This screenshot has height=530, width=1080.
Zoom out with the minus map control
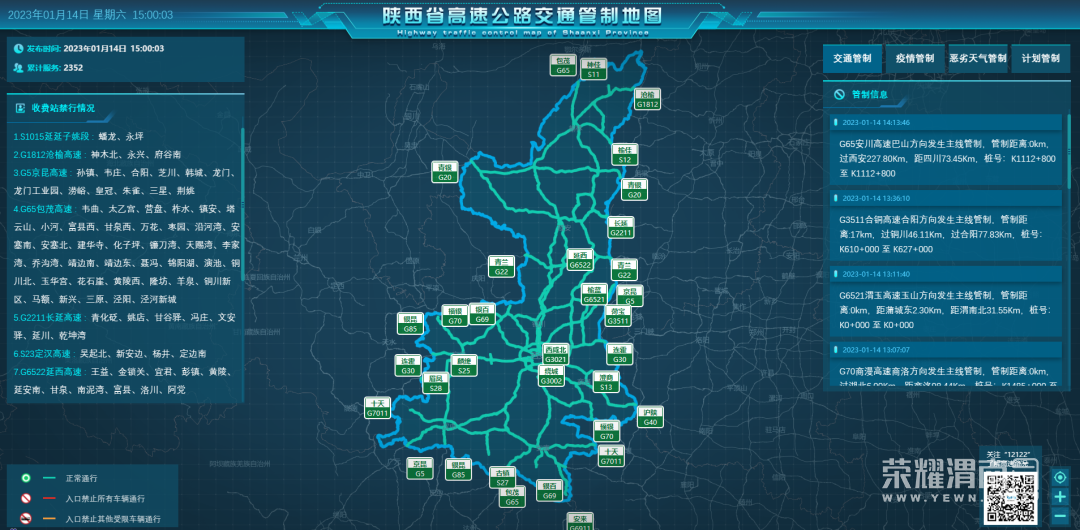[x=1059, y=515]
